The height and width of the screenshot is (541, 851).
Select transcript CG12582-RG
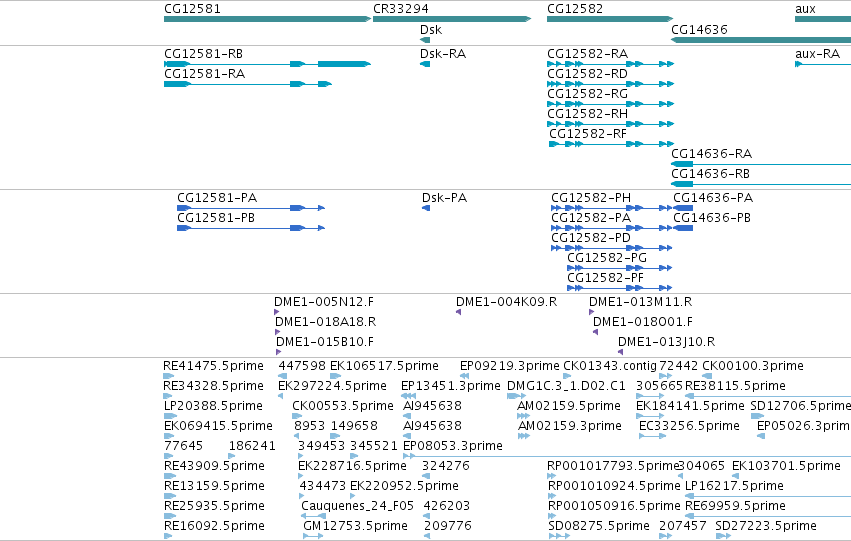point(611,104)
